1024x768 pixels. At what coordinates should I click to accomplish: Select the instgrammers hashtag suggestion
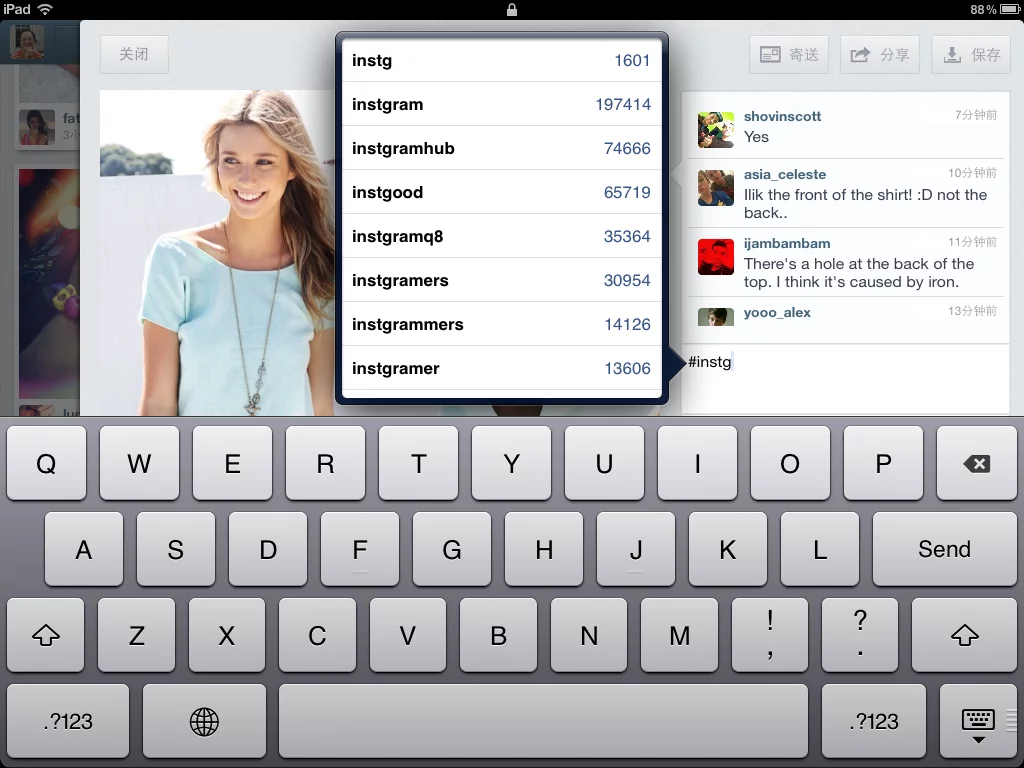tap(502, 324)
